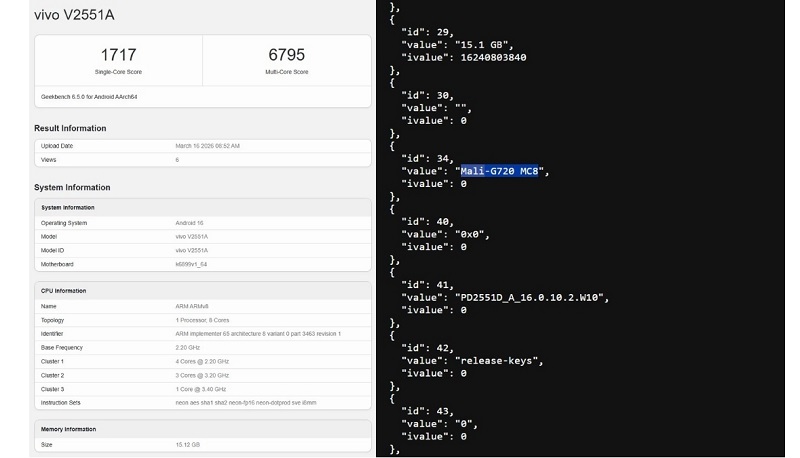The image size is (800, 458).
Task: Select the JSON ivalue 16240803840
Action: (x=493, y=58)
